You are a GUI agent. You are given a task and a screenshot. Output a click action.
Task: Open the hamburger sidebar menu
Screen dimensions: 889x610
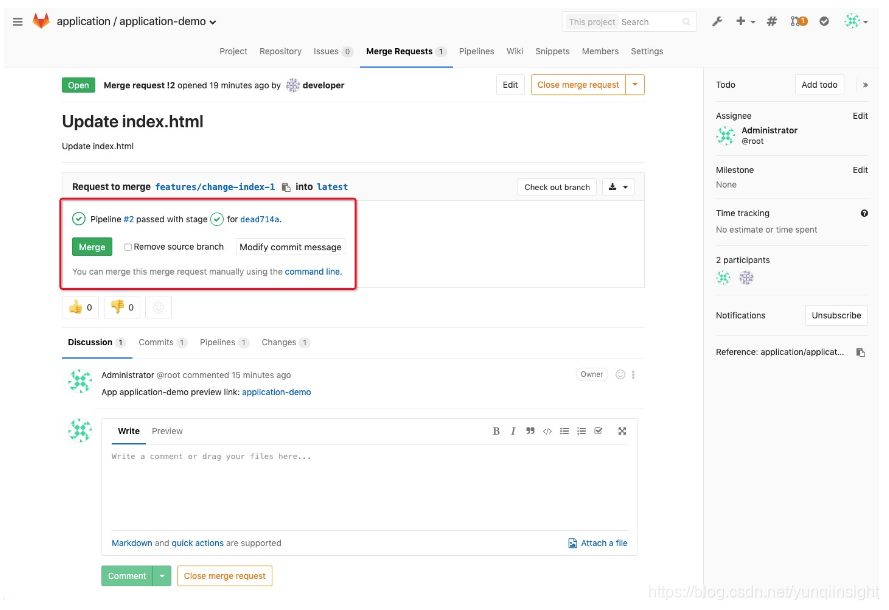18,22
